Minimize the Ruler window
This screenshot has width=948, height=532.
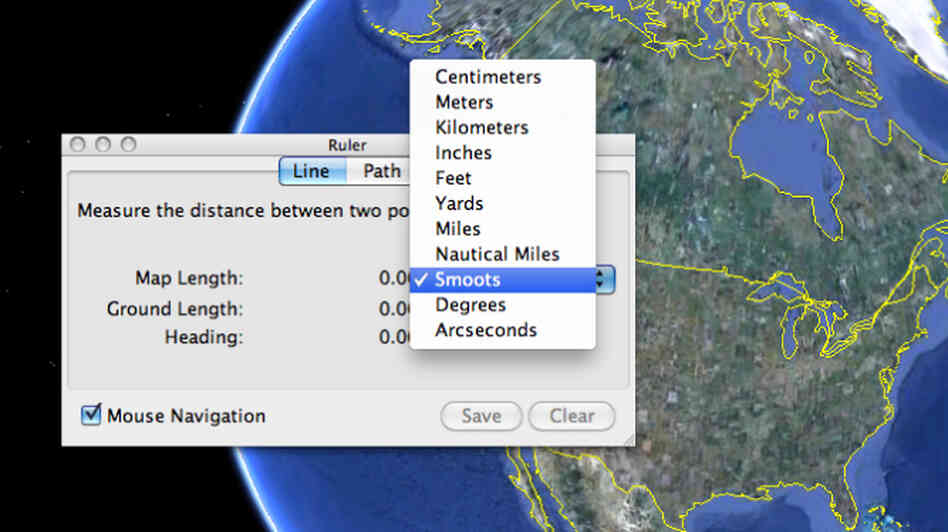(x=103, y=144)
